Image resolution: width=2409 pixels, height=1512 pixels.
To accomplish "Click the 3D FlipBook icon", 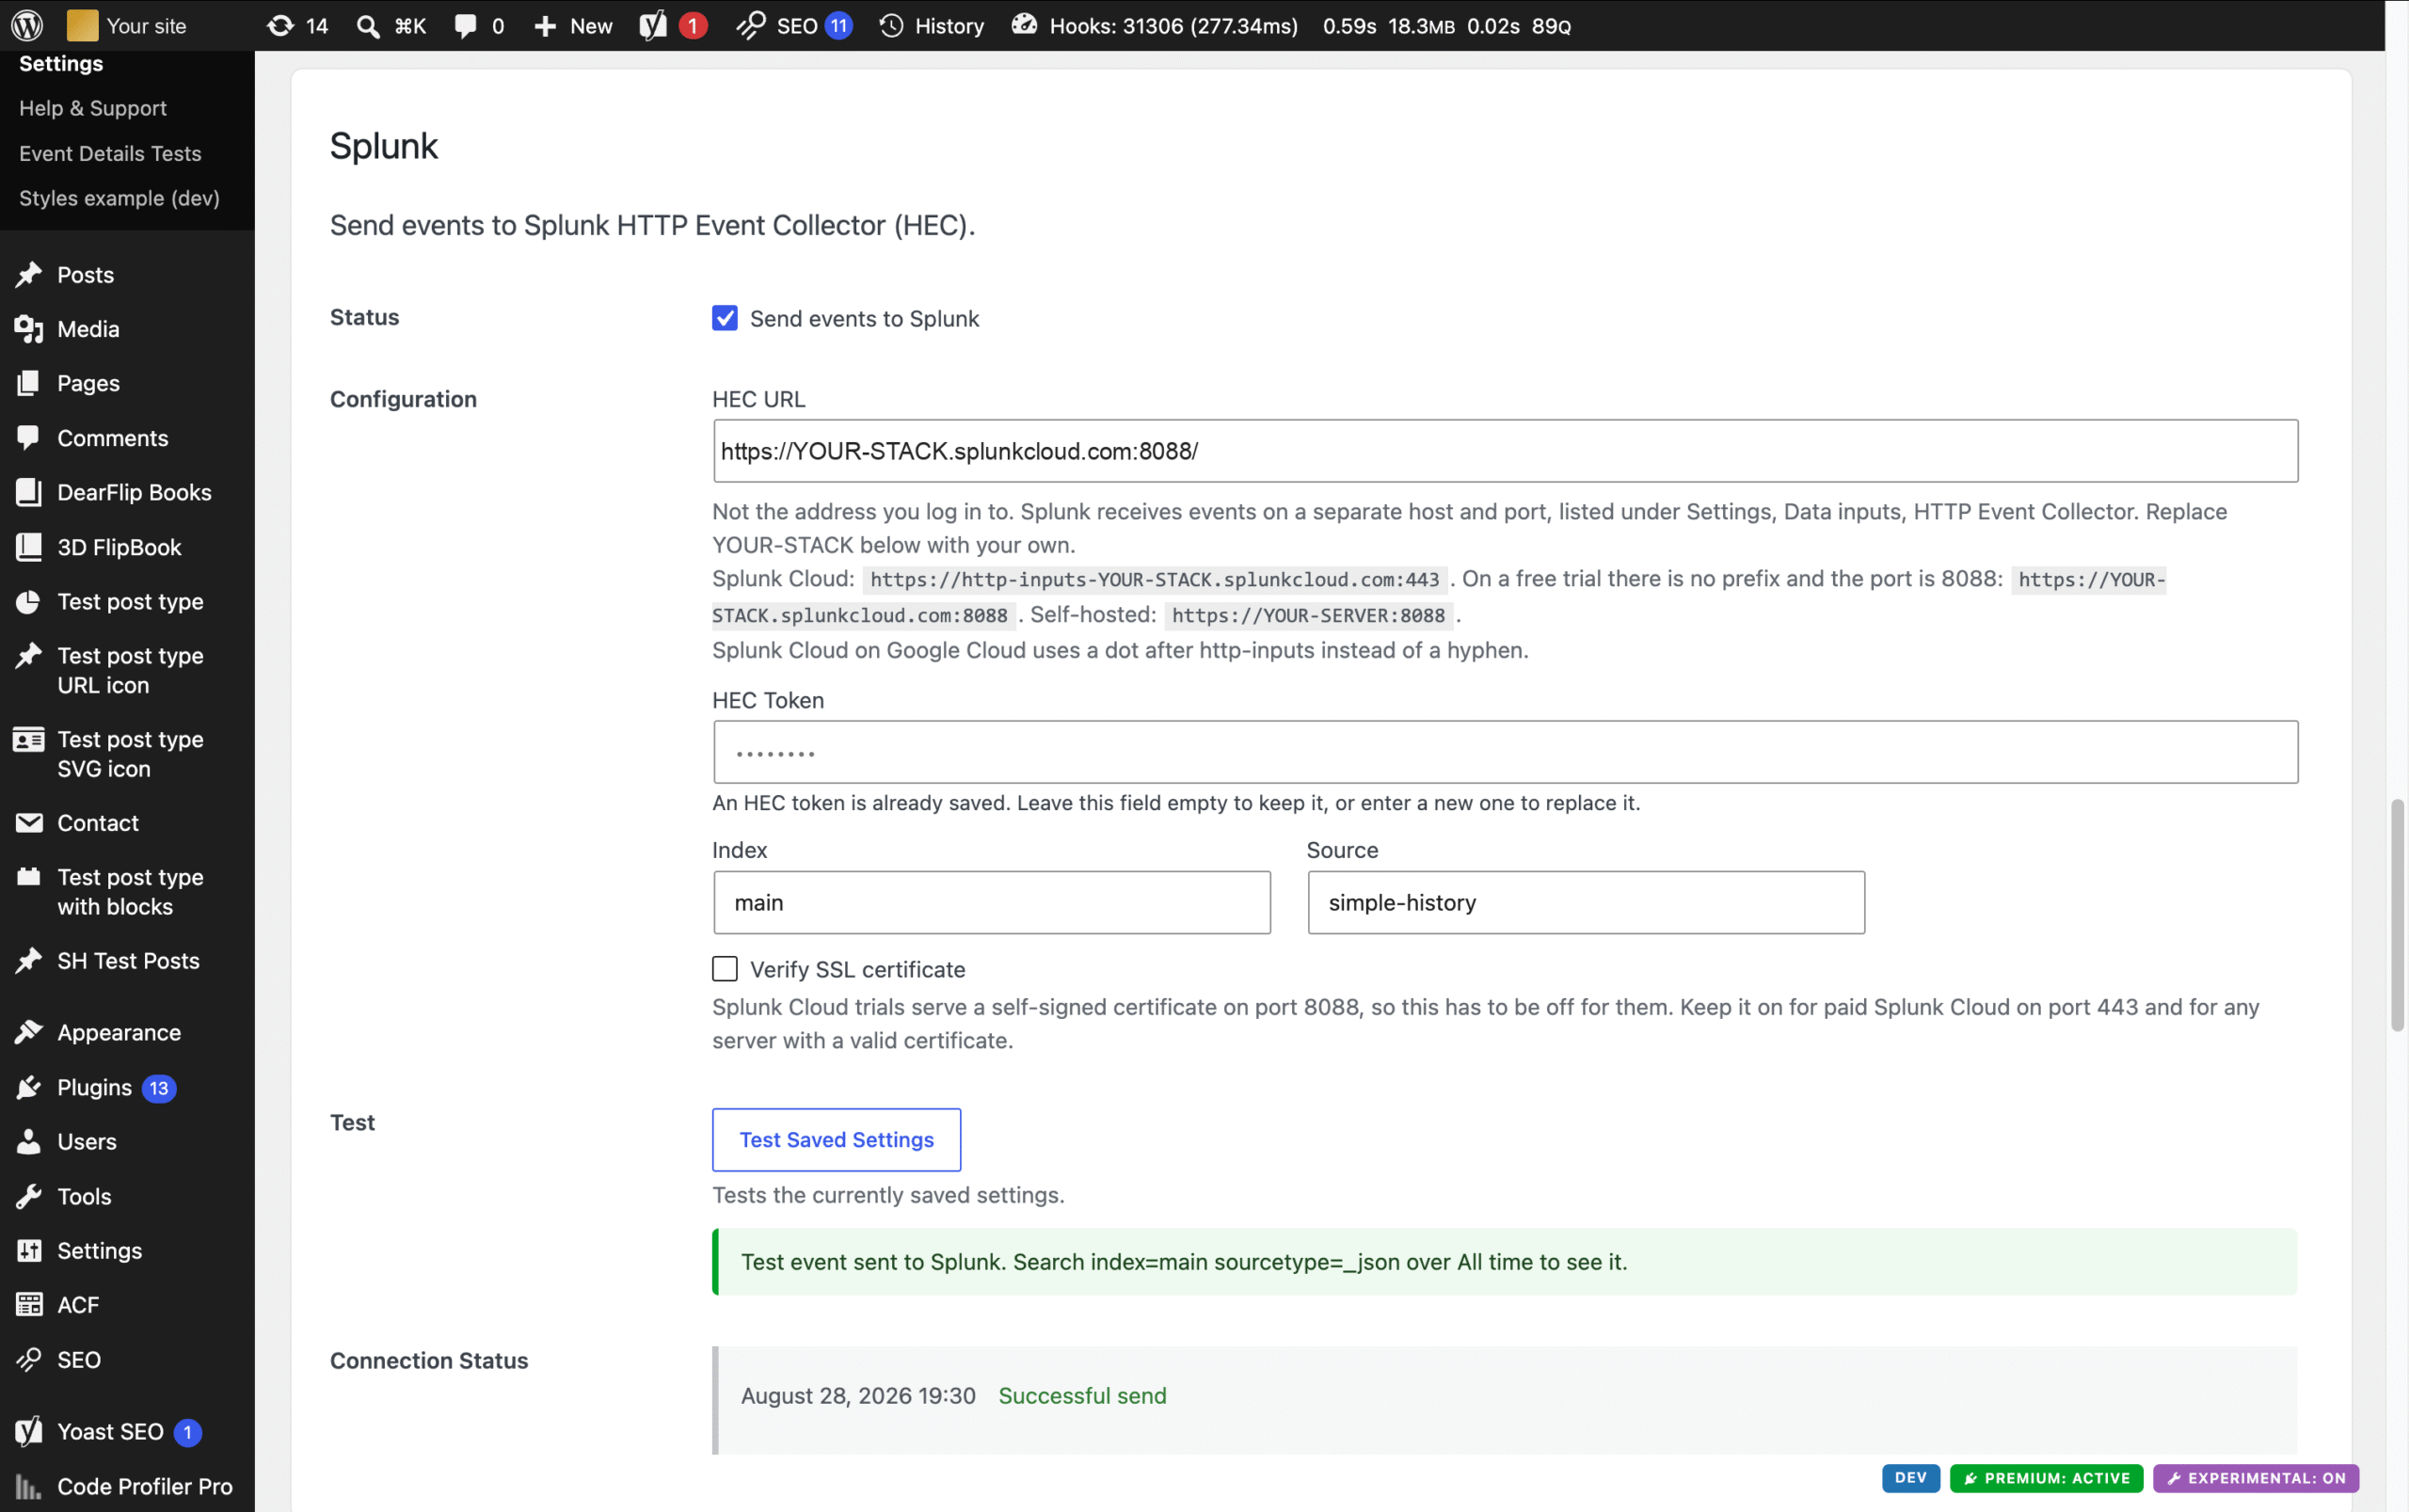I will (29, 547).
